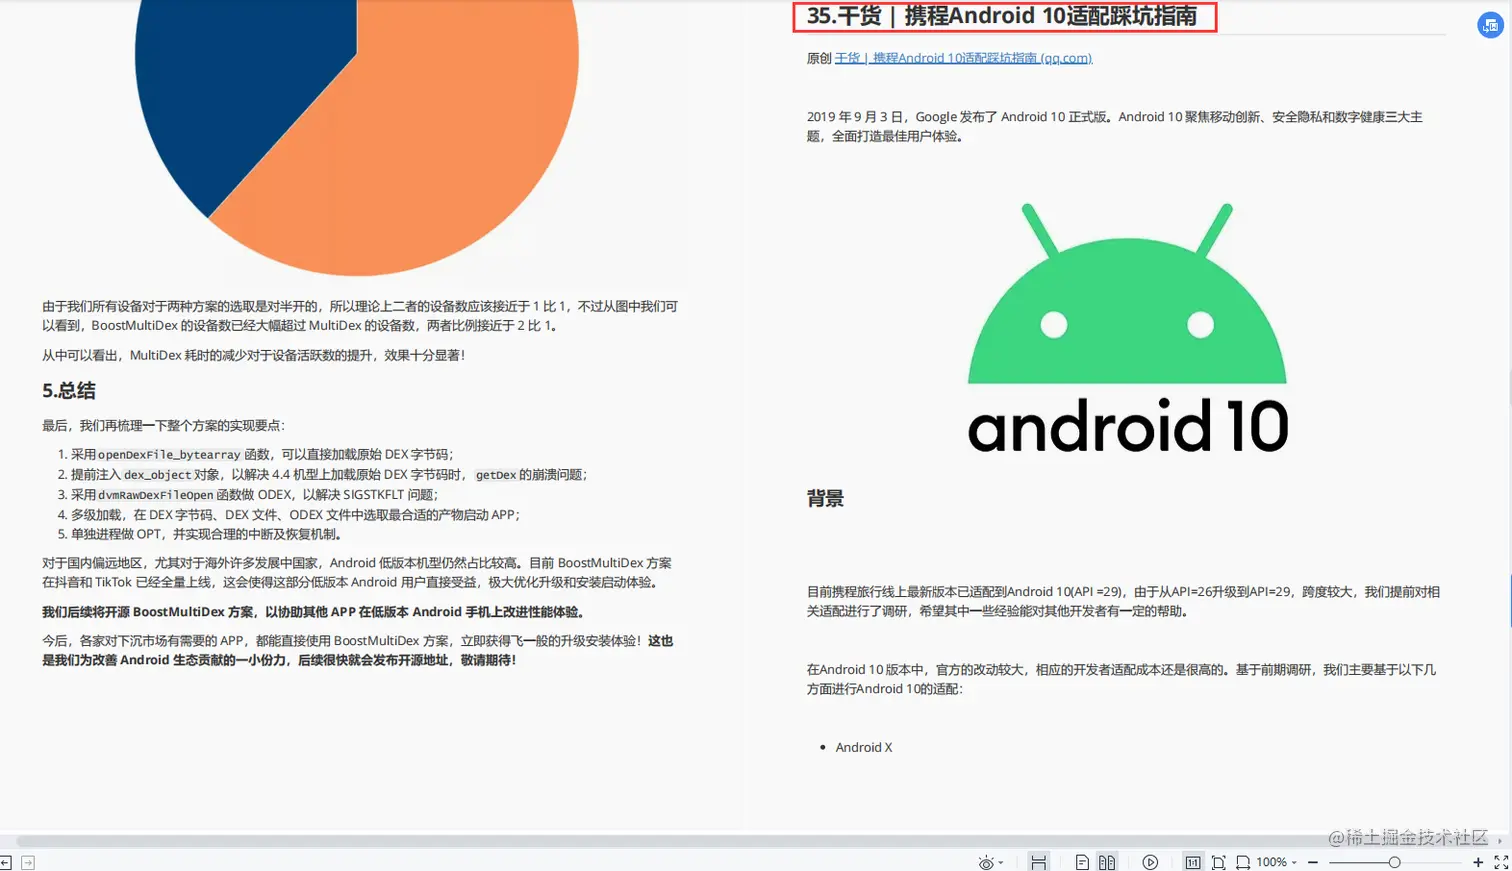Click the paragraph starting 今后，各家对下沉市场
Screen dimensions: 1512x871
(358, 650)
